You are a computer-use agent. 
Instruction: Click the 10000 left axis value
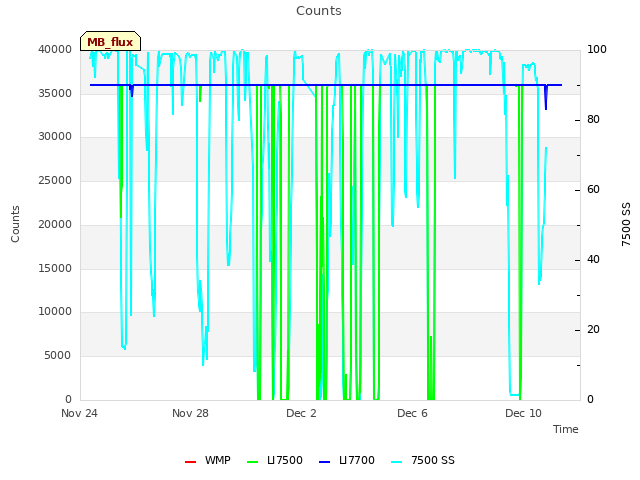coord(55,312)
